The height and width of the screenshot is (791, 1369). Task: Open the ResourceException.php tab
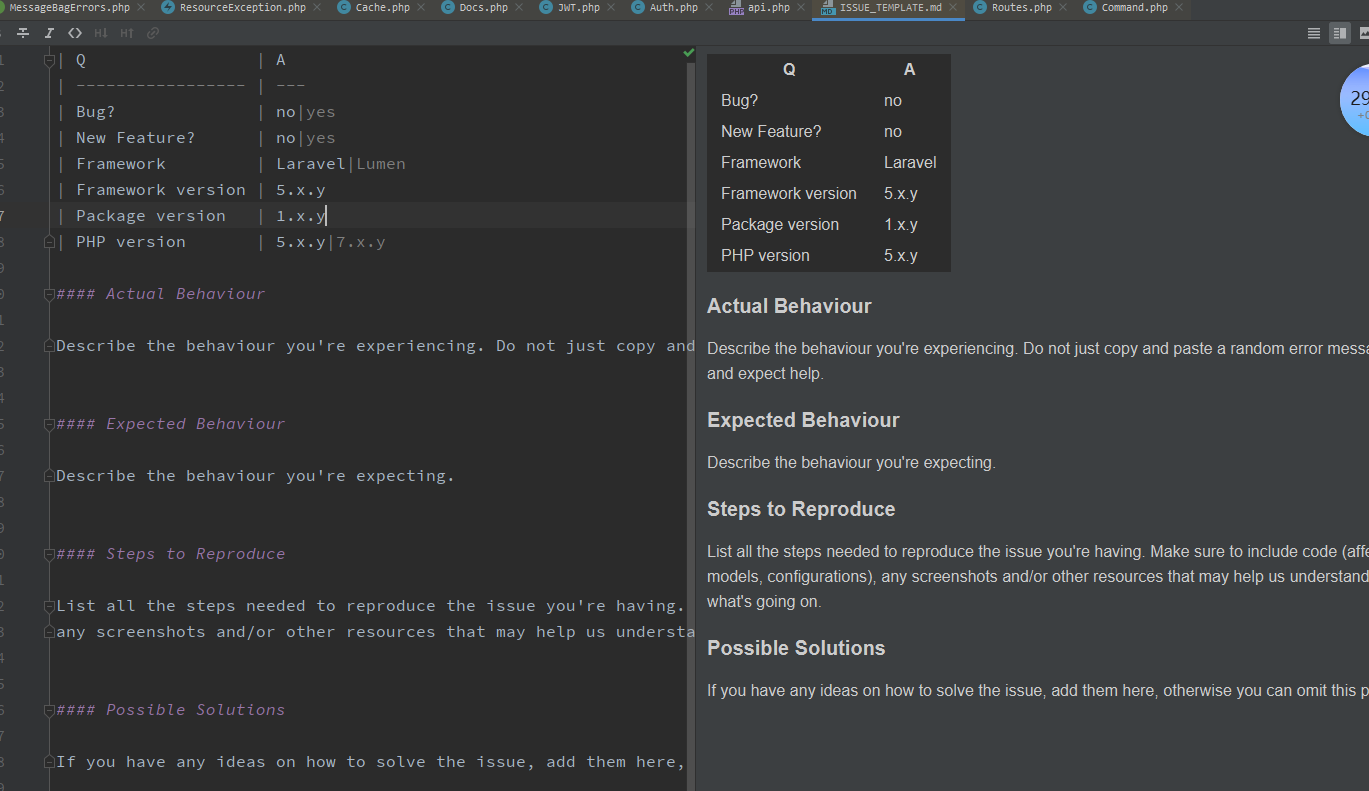242,8
